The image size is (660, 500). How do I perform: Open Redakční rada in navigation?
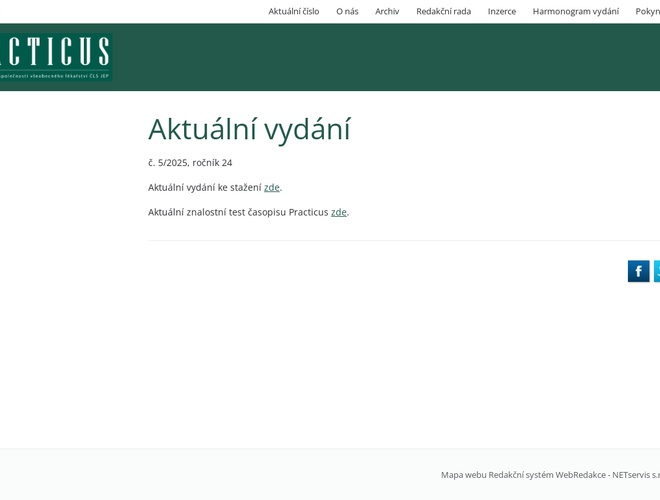click(443, 11)
